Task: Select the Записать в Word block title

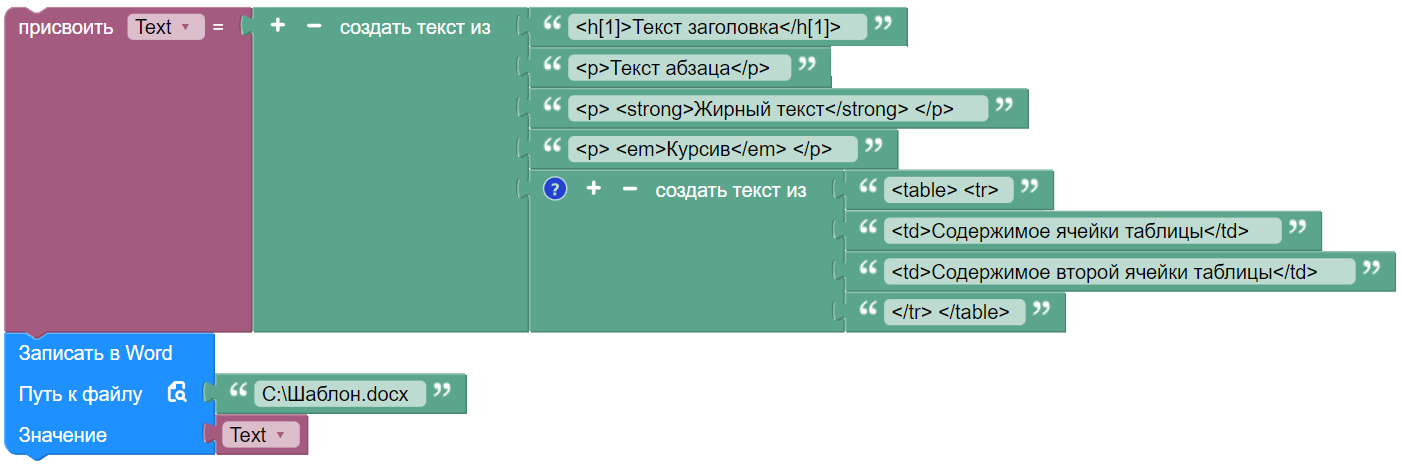Action: (x=95, y=353)
